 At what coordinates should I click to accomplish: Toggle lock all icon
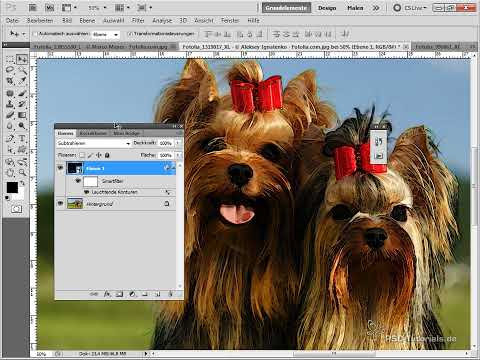click(x=107, y=155)
